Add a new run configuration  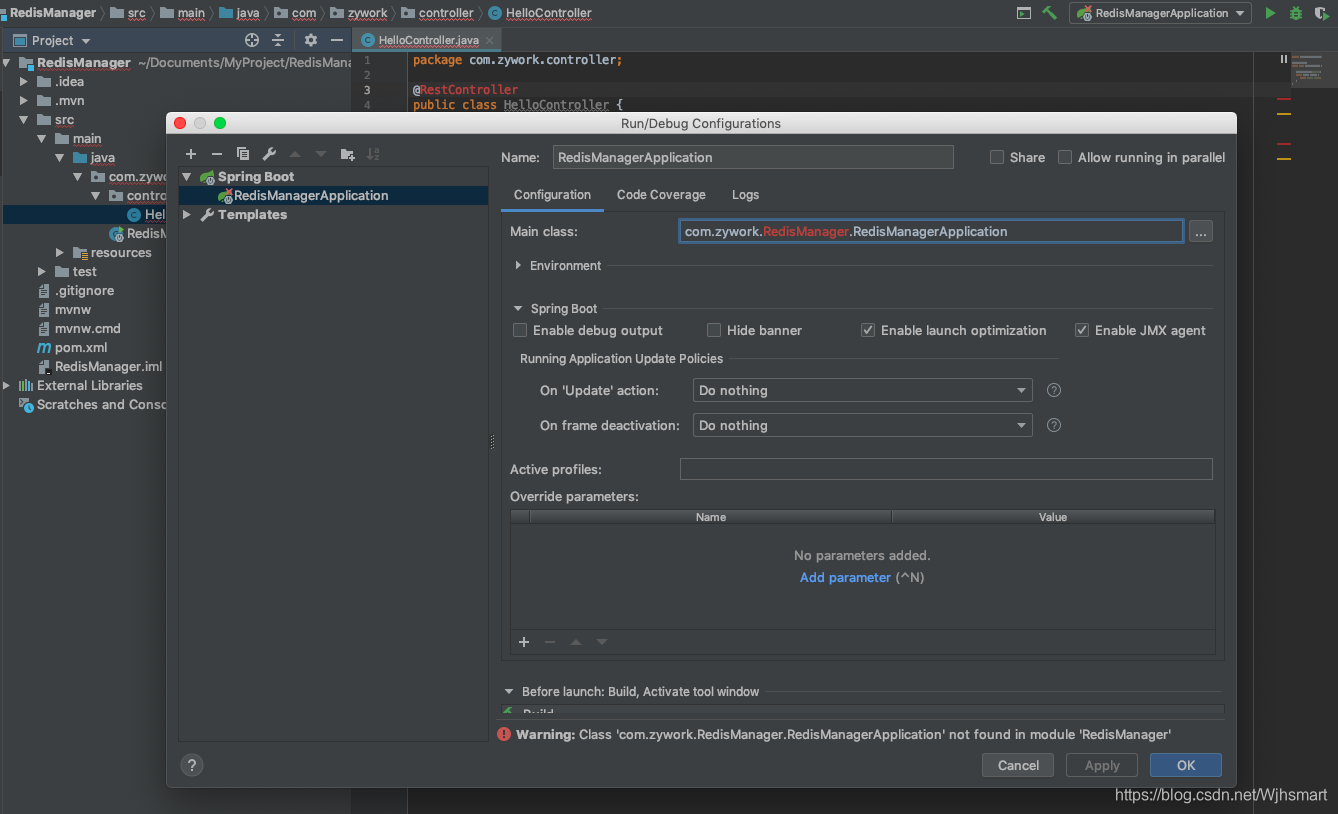191,154
